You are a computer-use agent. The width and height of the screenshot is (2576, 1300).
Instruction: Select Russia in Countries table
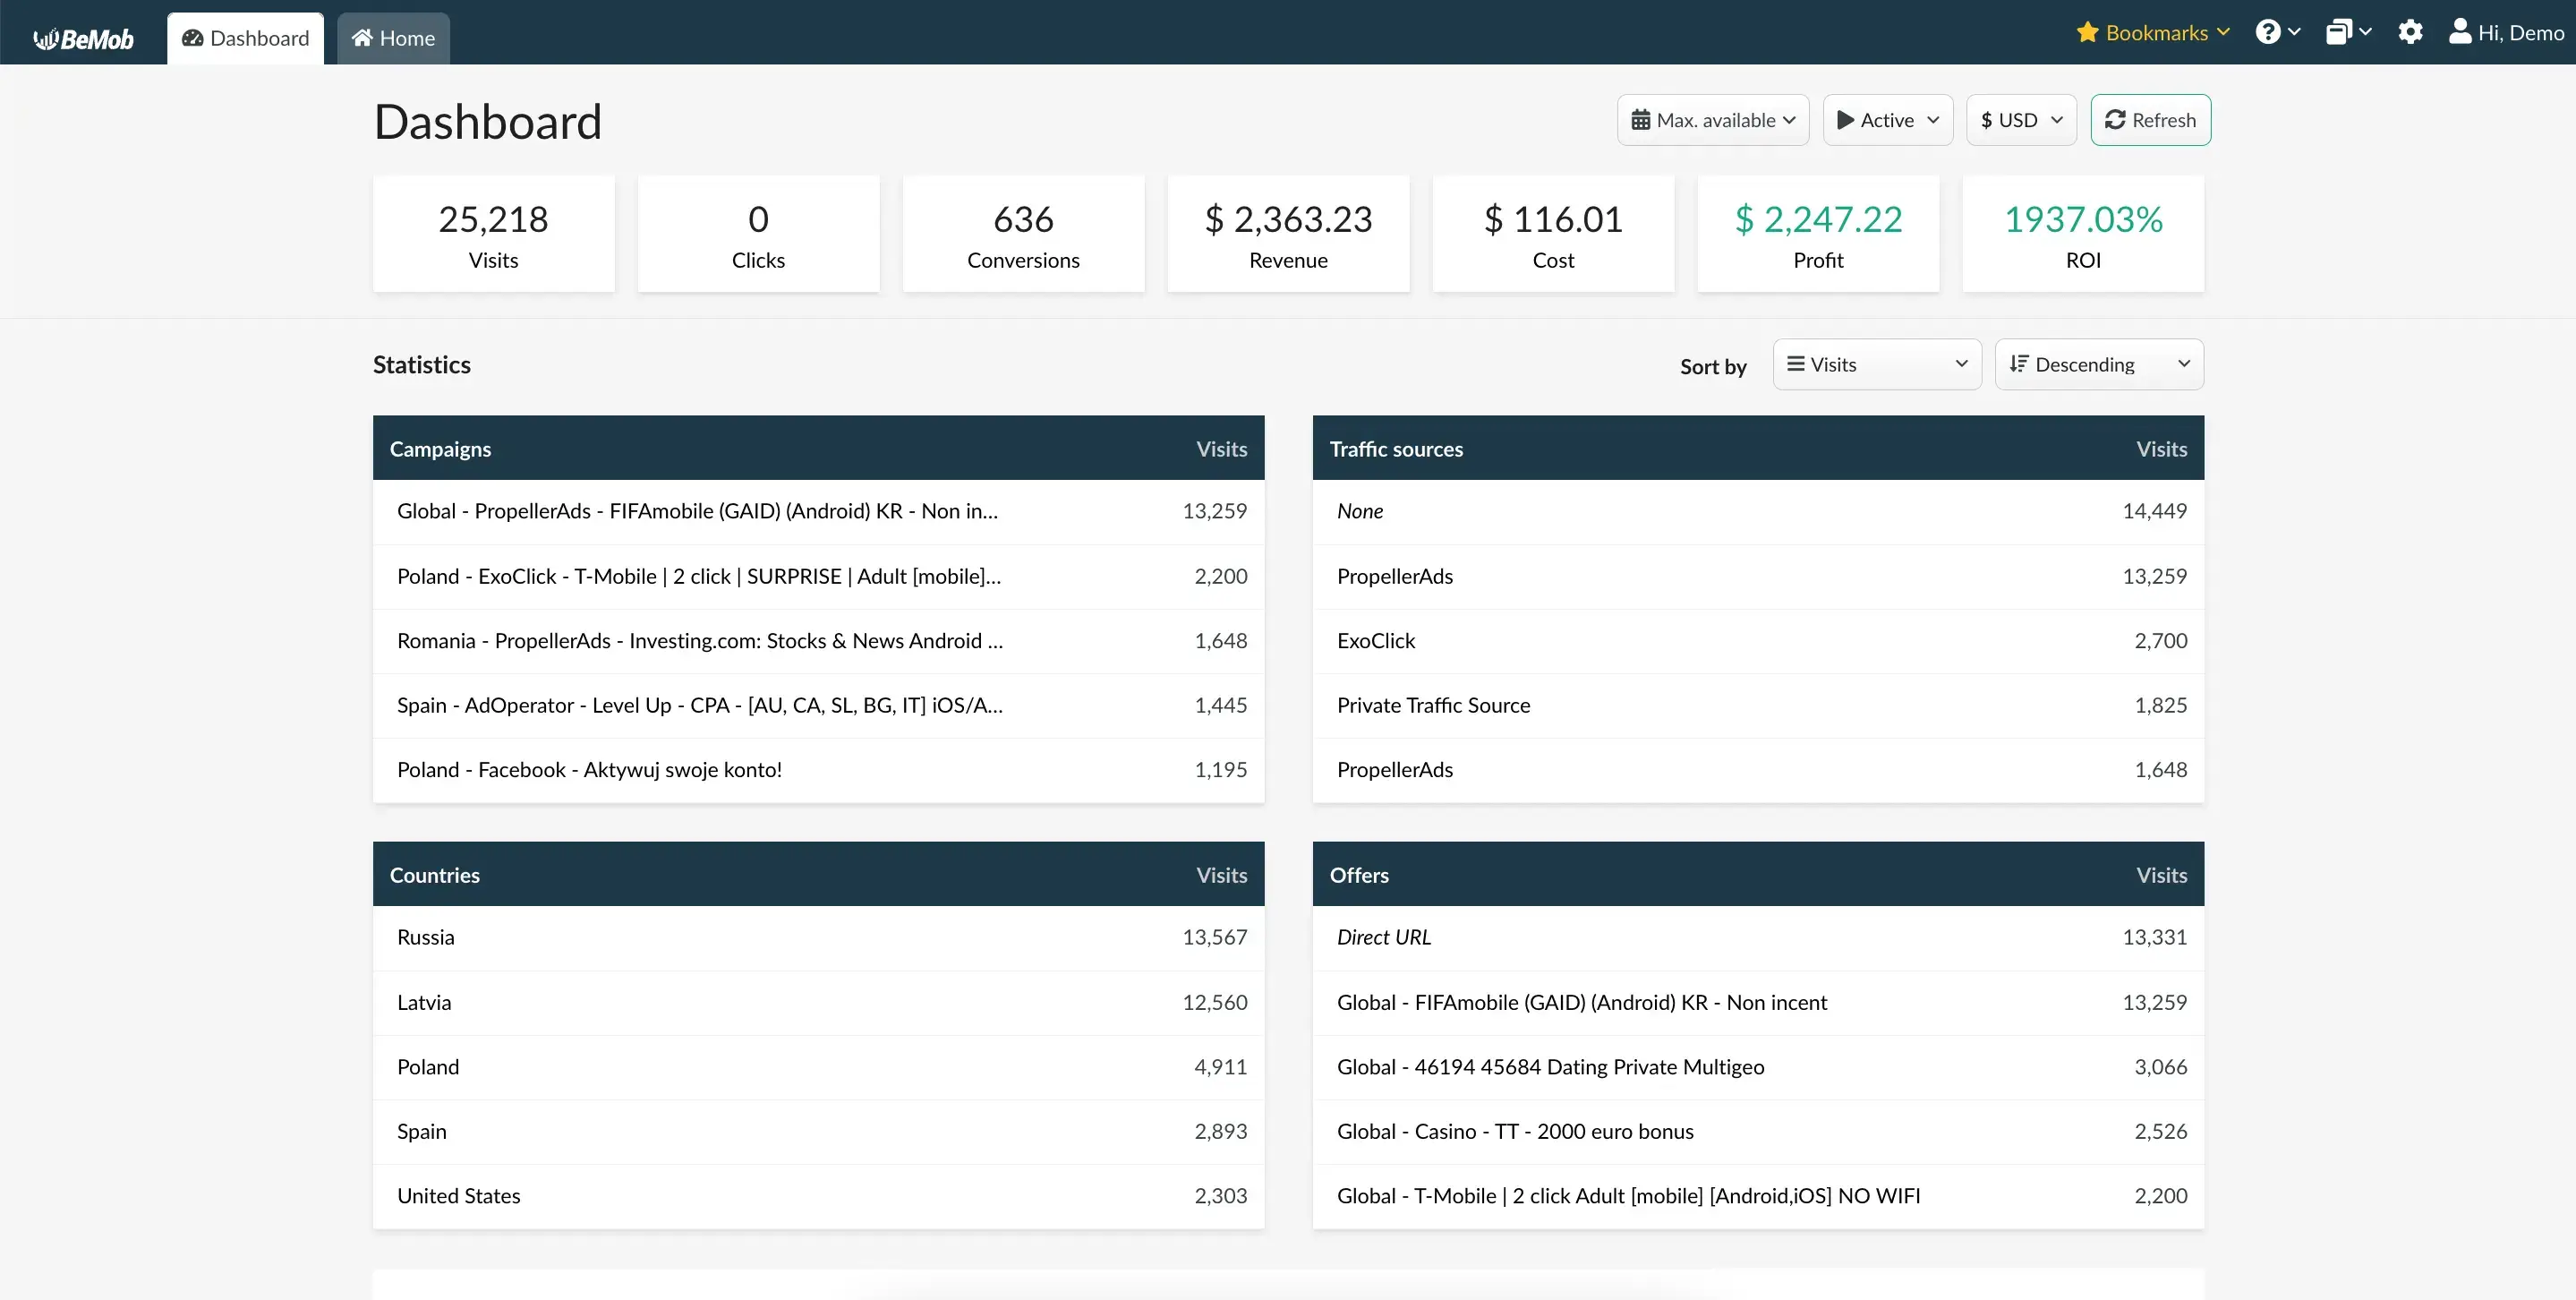[819, 938]
